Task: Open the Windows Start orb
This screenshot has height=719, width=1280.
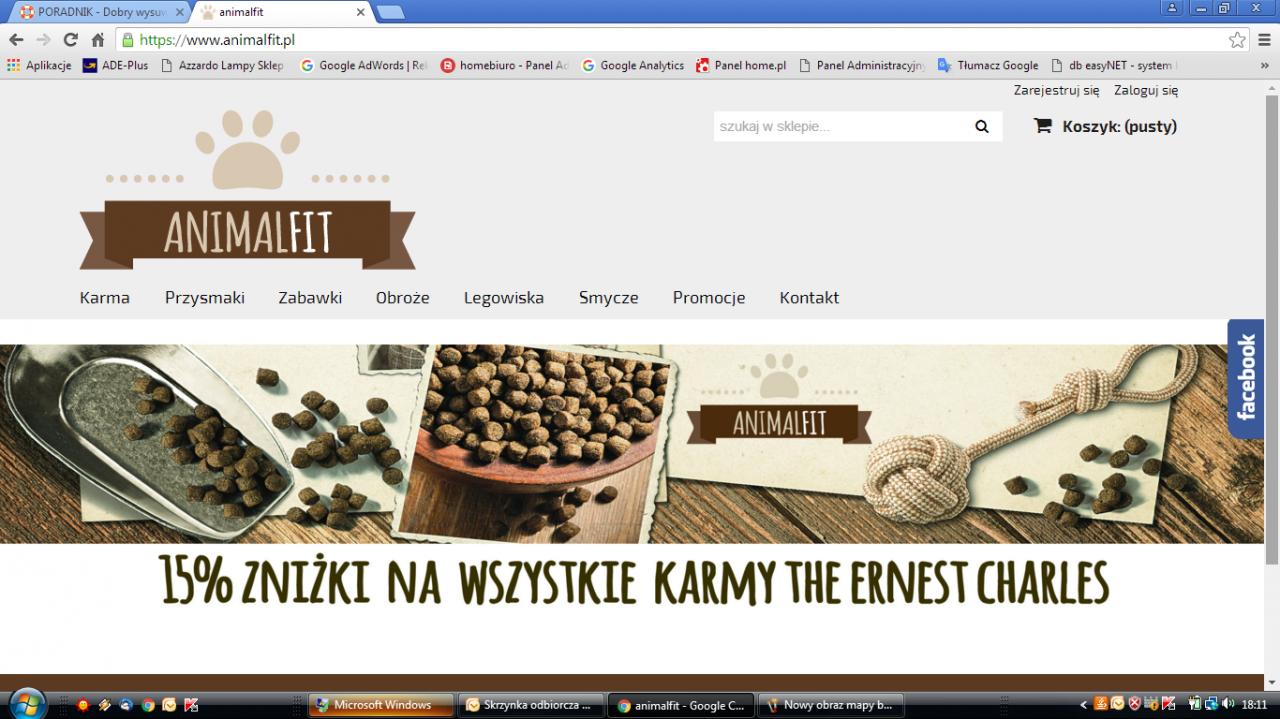Action: (26, 703)
